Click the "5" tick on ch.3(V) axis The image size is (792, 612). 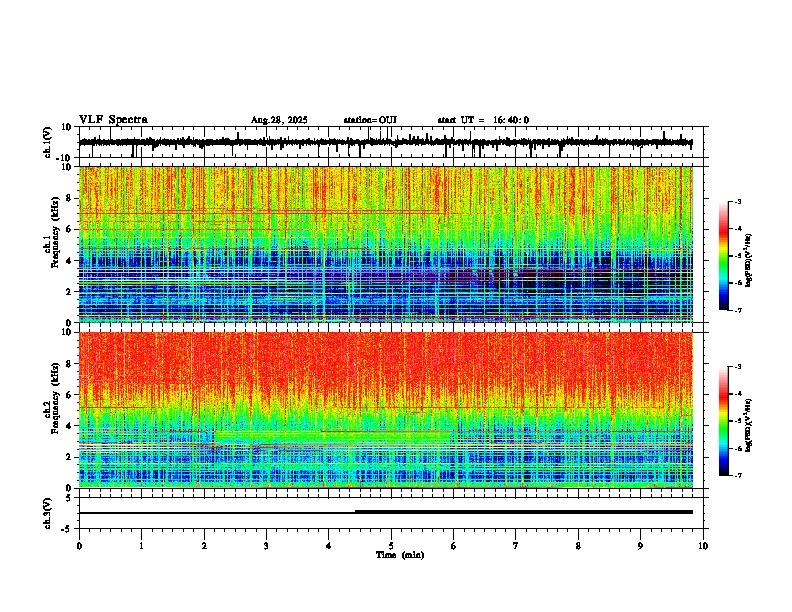click(x=70, y=498)
